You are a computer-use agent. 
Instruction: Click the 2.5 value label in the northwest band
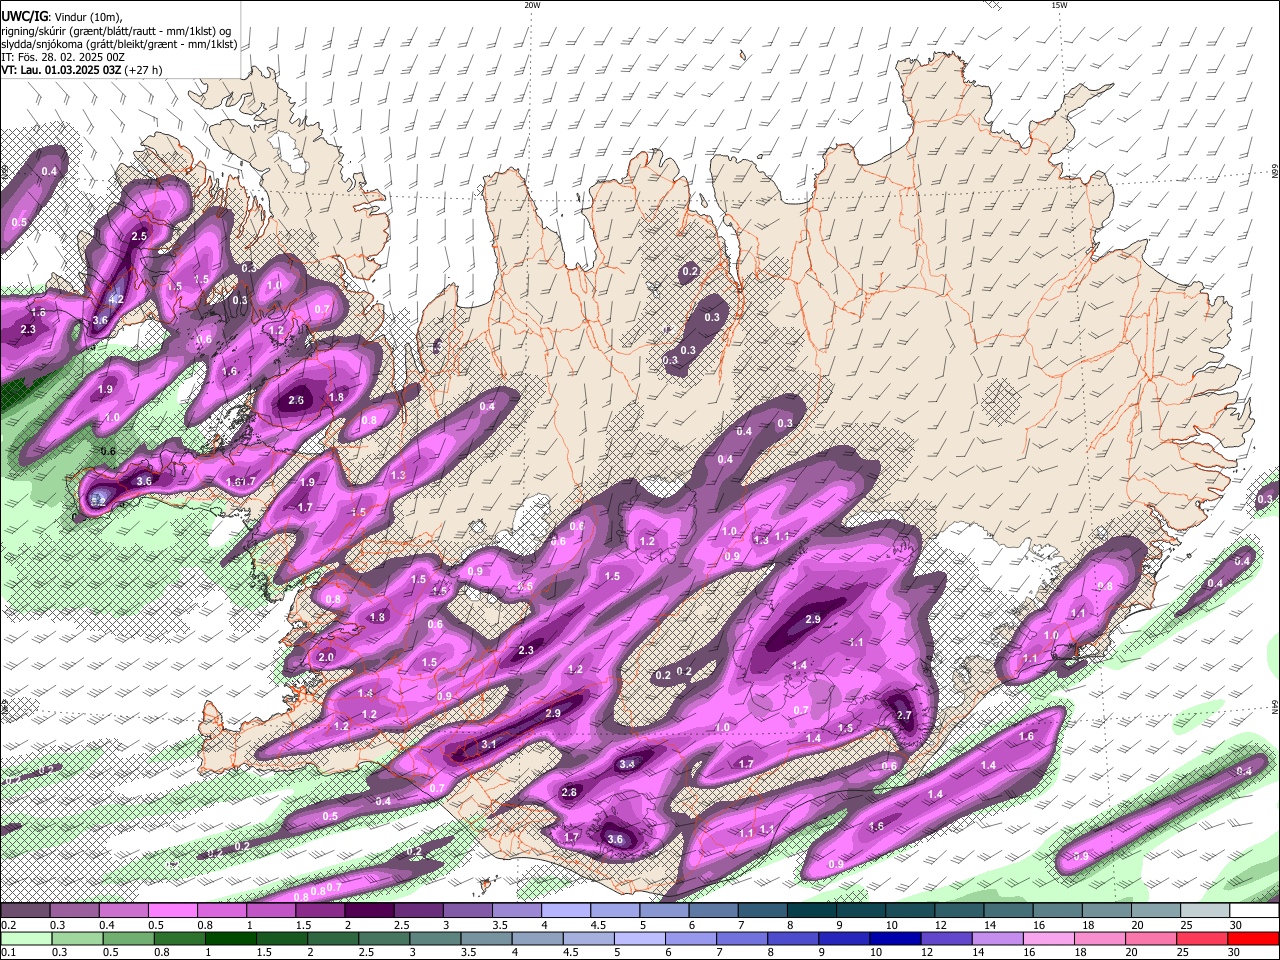point(139,236)
